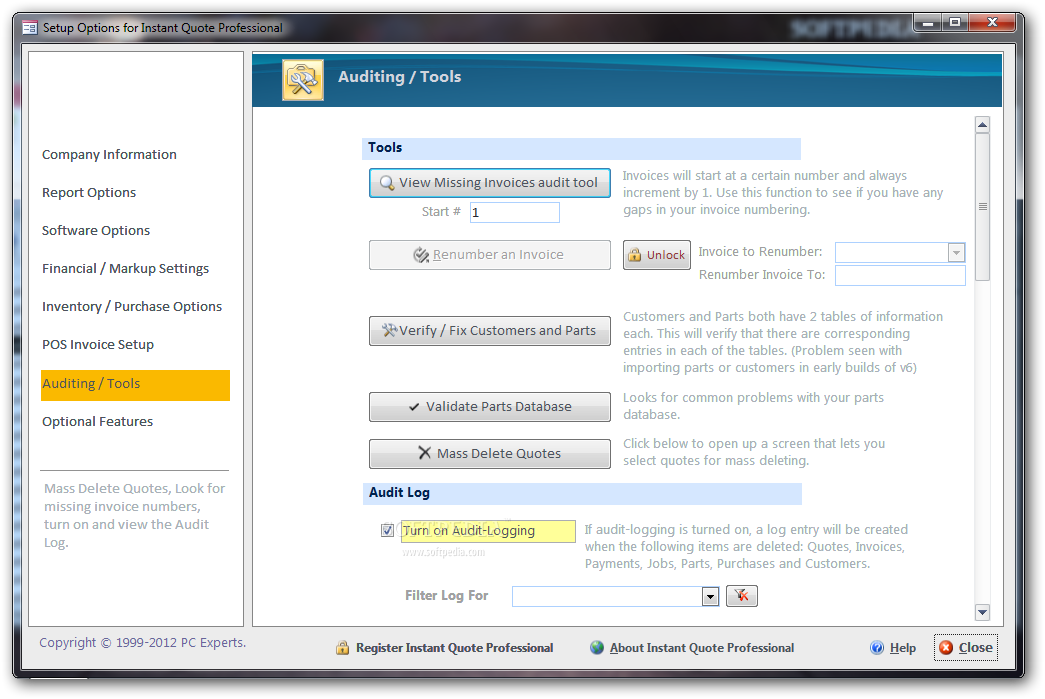Click Register Instant Quote Professional link
This screenshot has height=699, width=1045.
(x=455, y=648)
